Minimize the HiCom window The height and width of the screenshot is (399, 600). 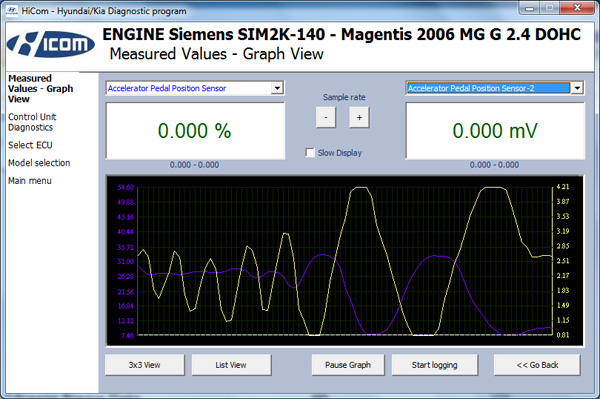point(530,8)
